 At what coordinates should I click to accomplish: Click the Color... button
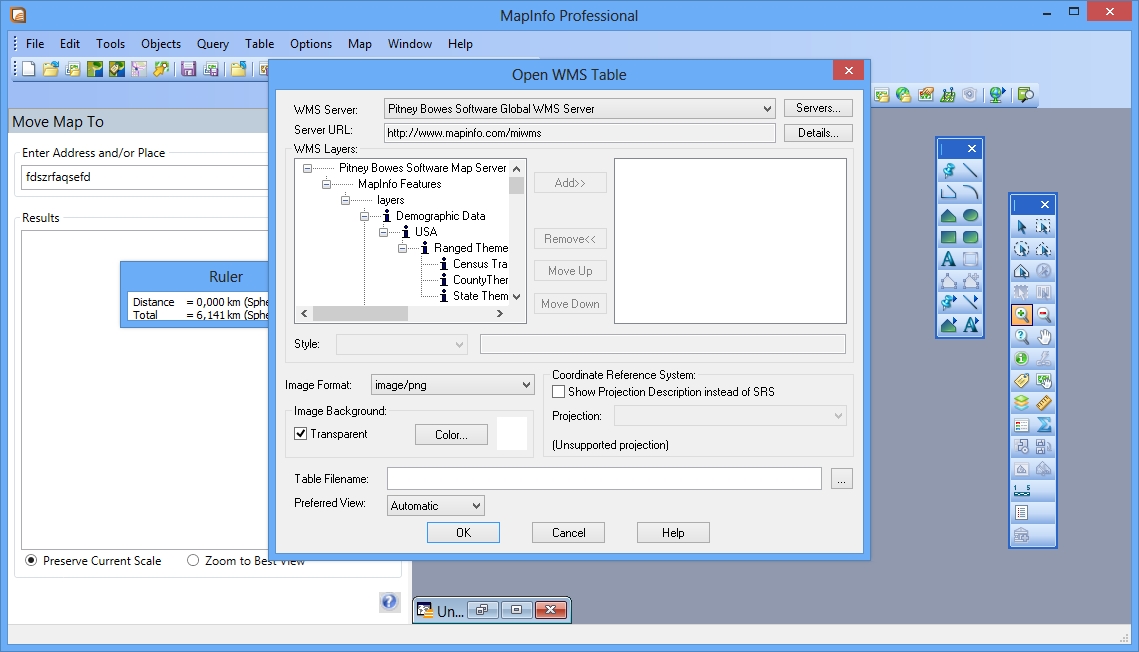[451, 434]
